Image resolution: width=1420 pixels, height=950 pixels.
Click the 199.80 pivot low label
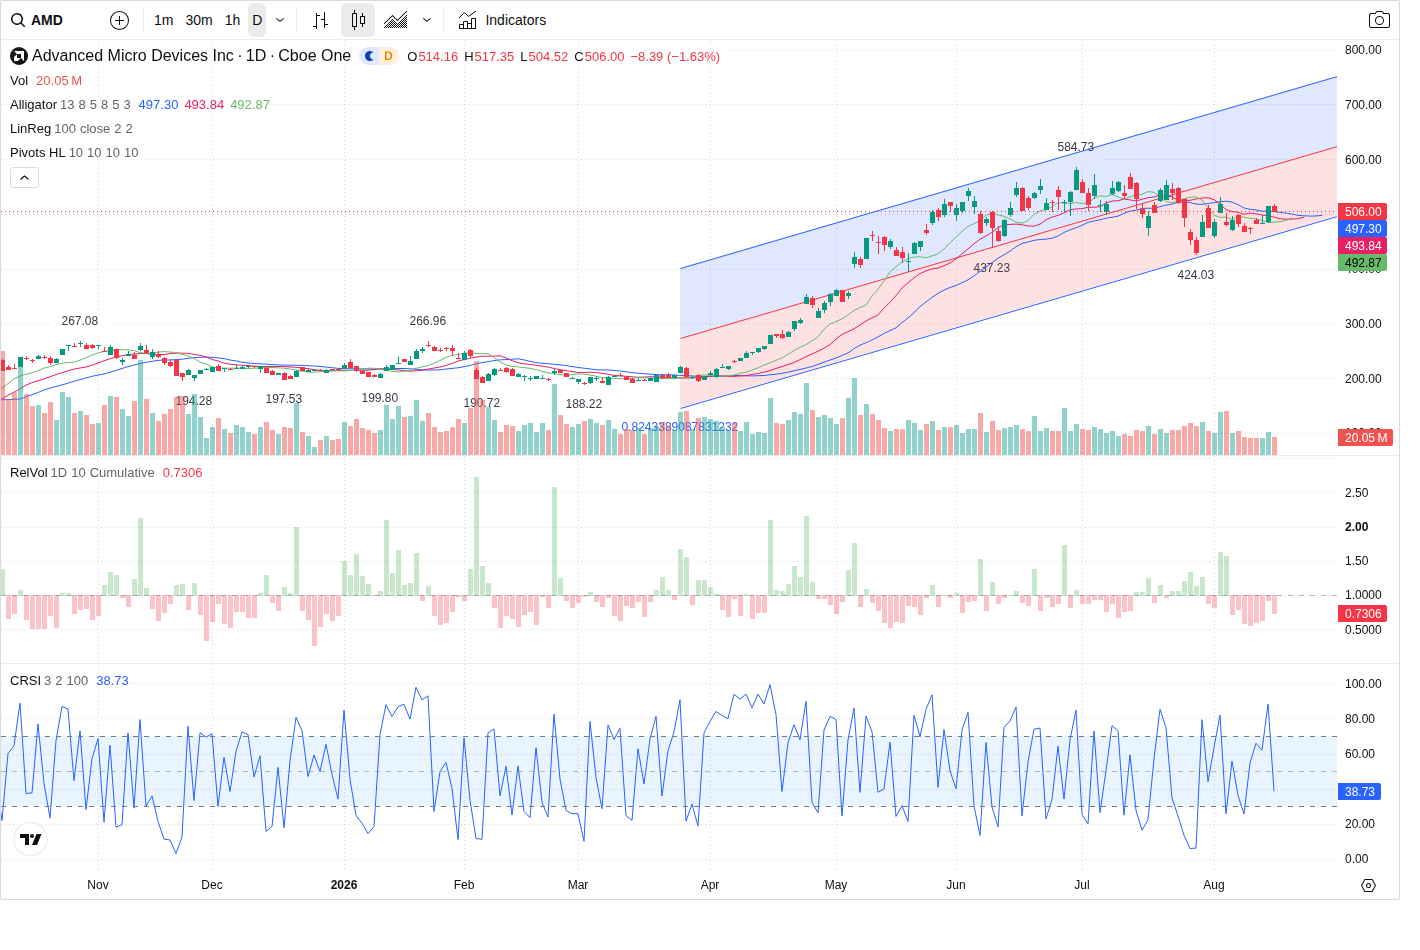pos(380,398)
